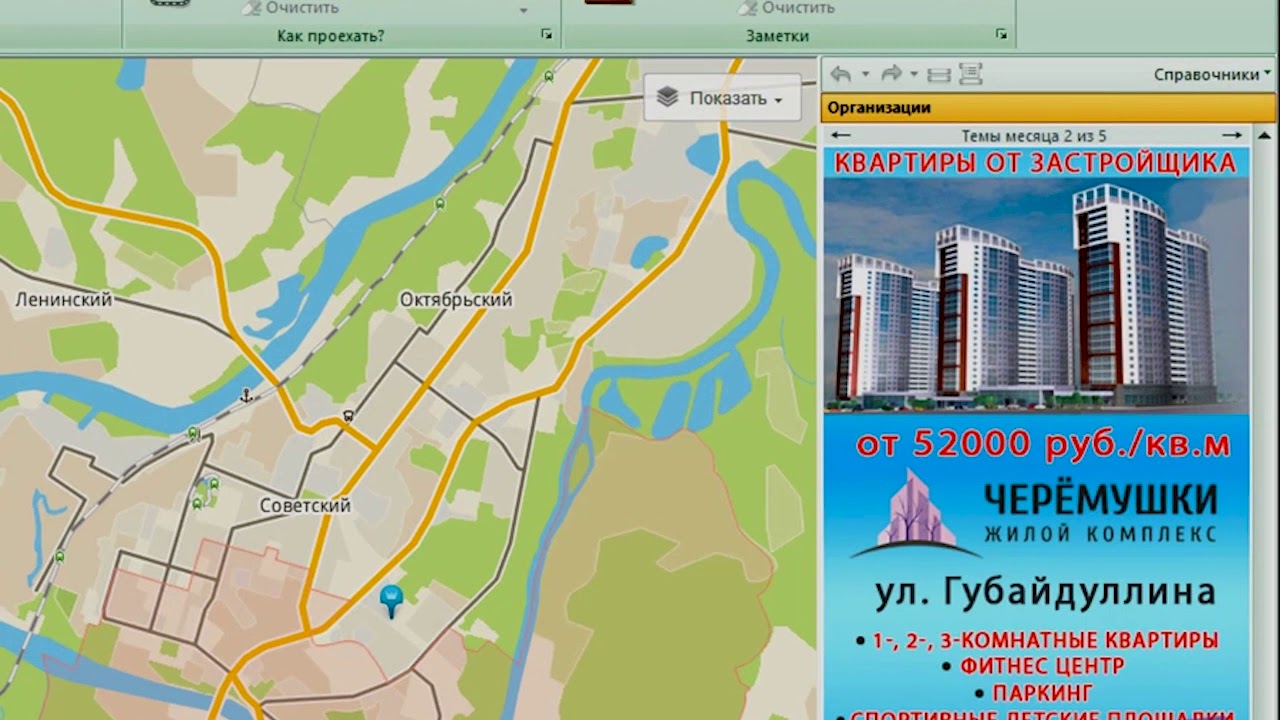1280x720 pixels.
Task: Open the Как проехать group dialog launcher
Action: pyautogui.click(x=546, y=35)
